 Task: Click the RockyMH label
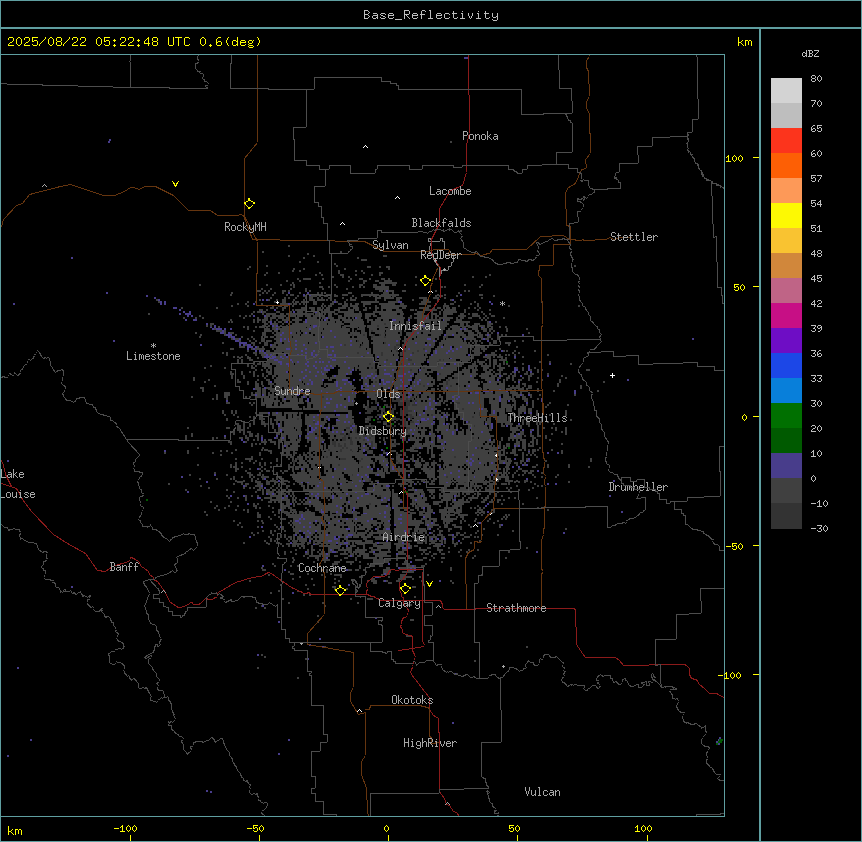(x=245, y=227)
